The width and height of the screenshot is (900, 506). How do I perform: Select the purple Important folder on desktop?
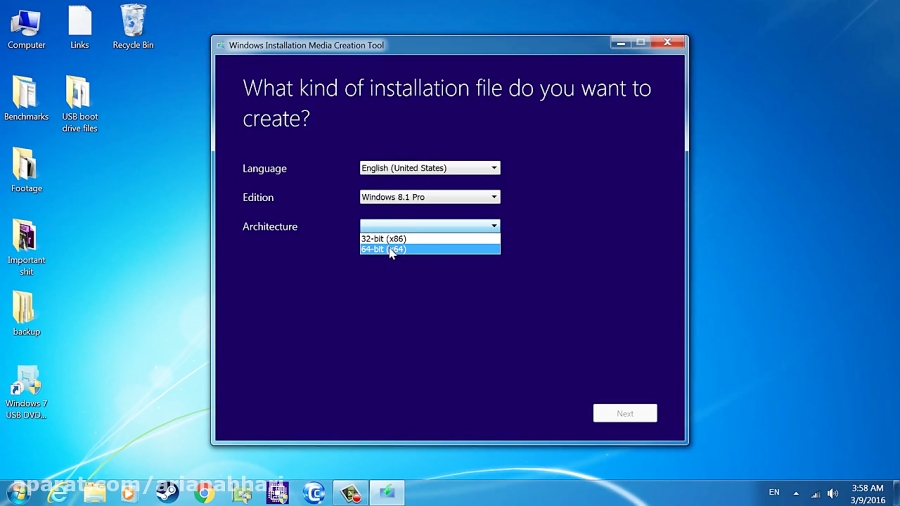coord(26,248)
